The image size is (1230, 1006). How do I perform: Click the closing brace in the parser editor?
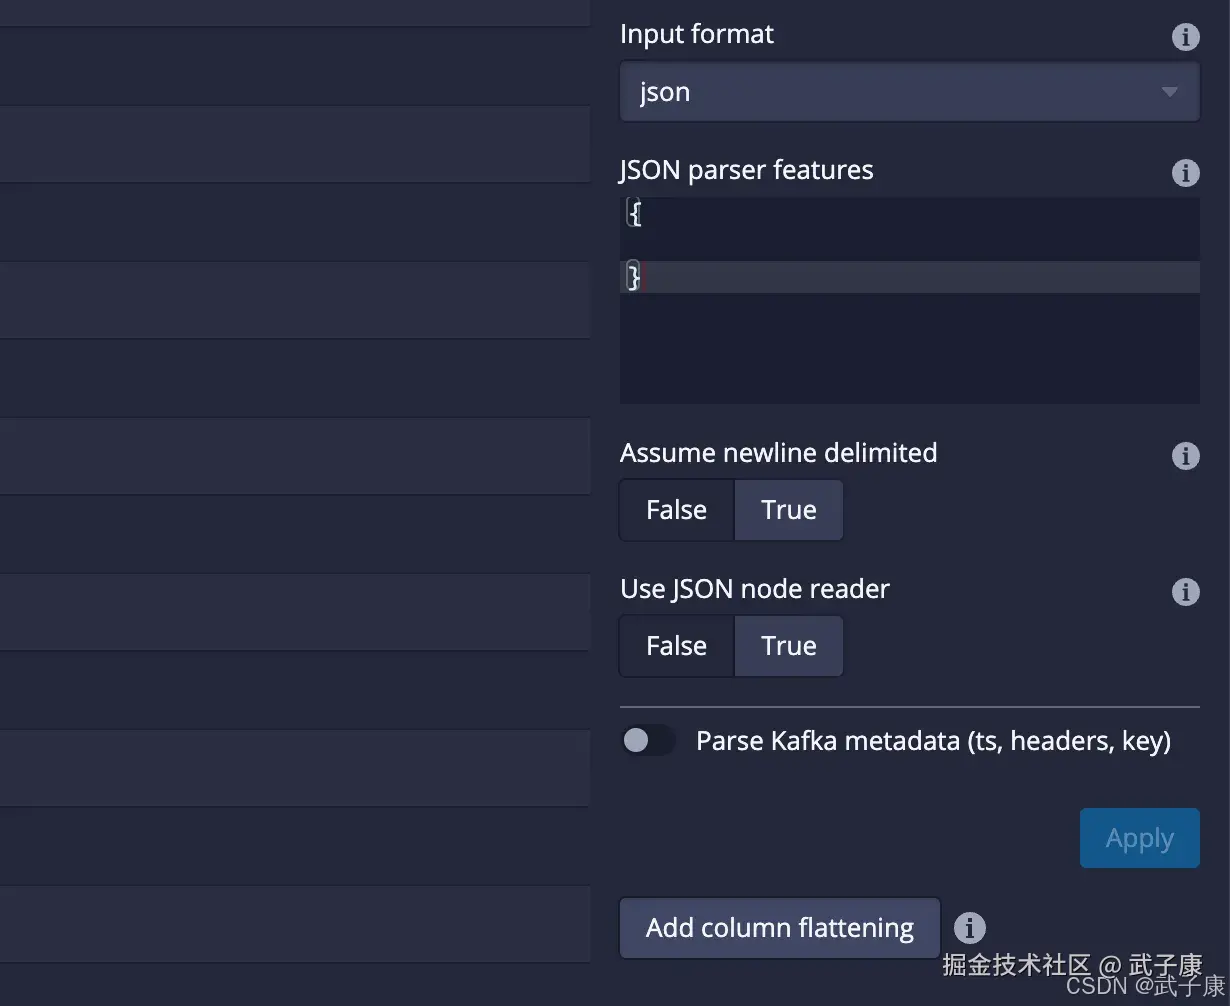(631, 276)
